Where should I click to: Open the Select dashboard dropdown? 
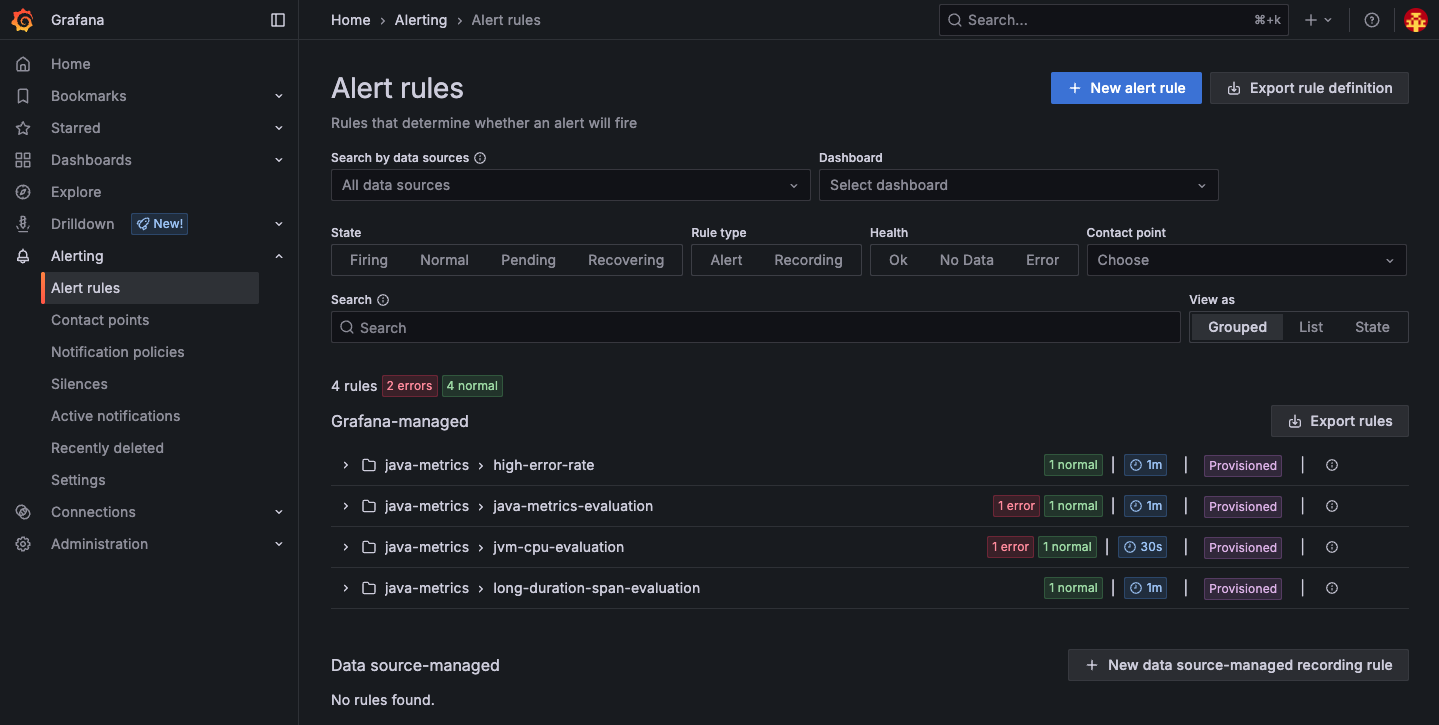point(1019,185)
